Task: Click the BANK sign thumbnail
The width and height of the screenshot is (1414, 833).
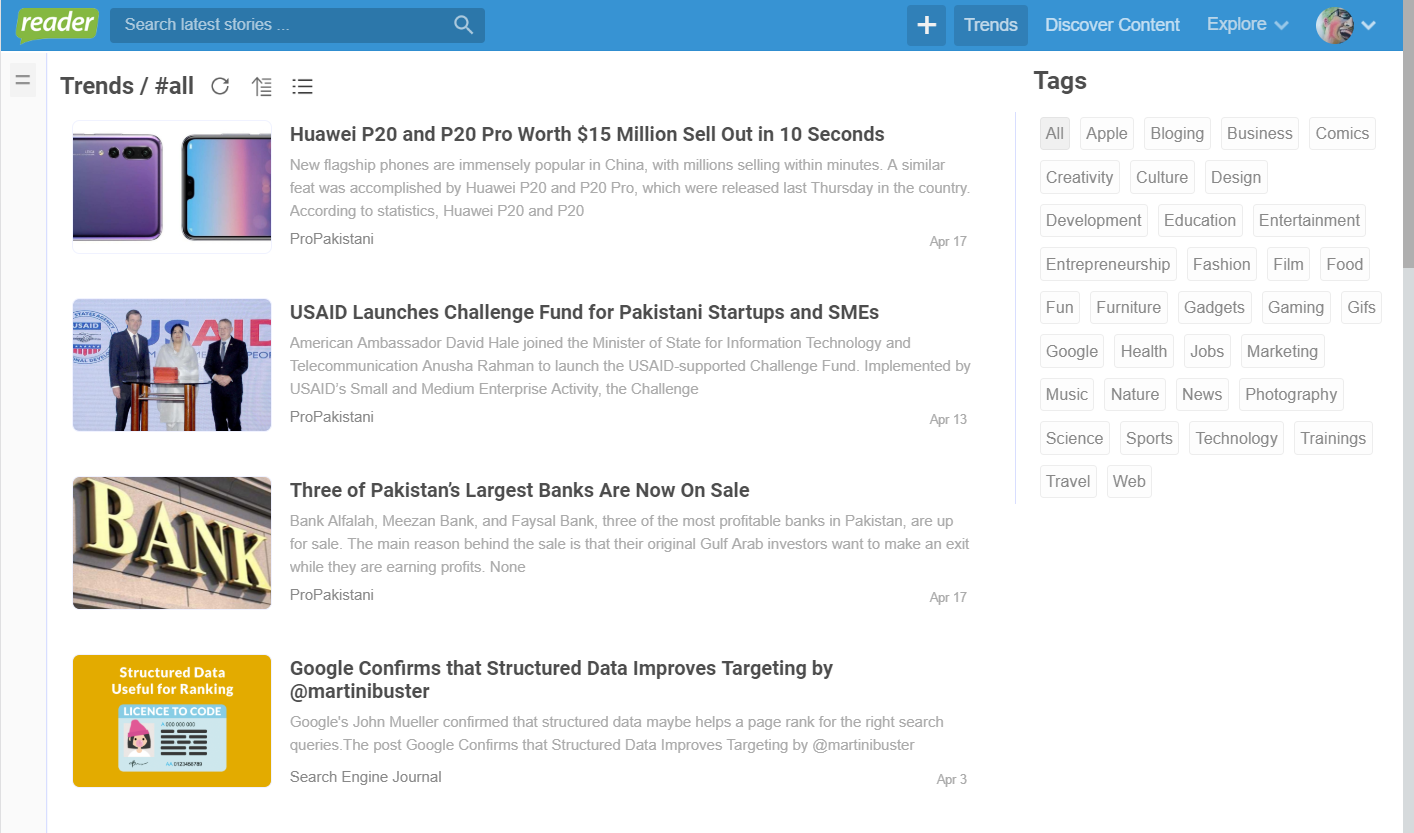Action: pyautogui.click(x=172, y=543)
